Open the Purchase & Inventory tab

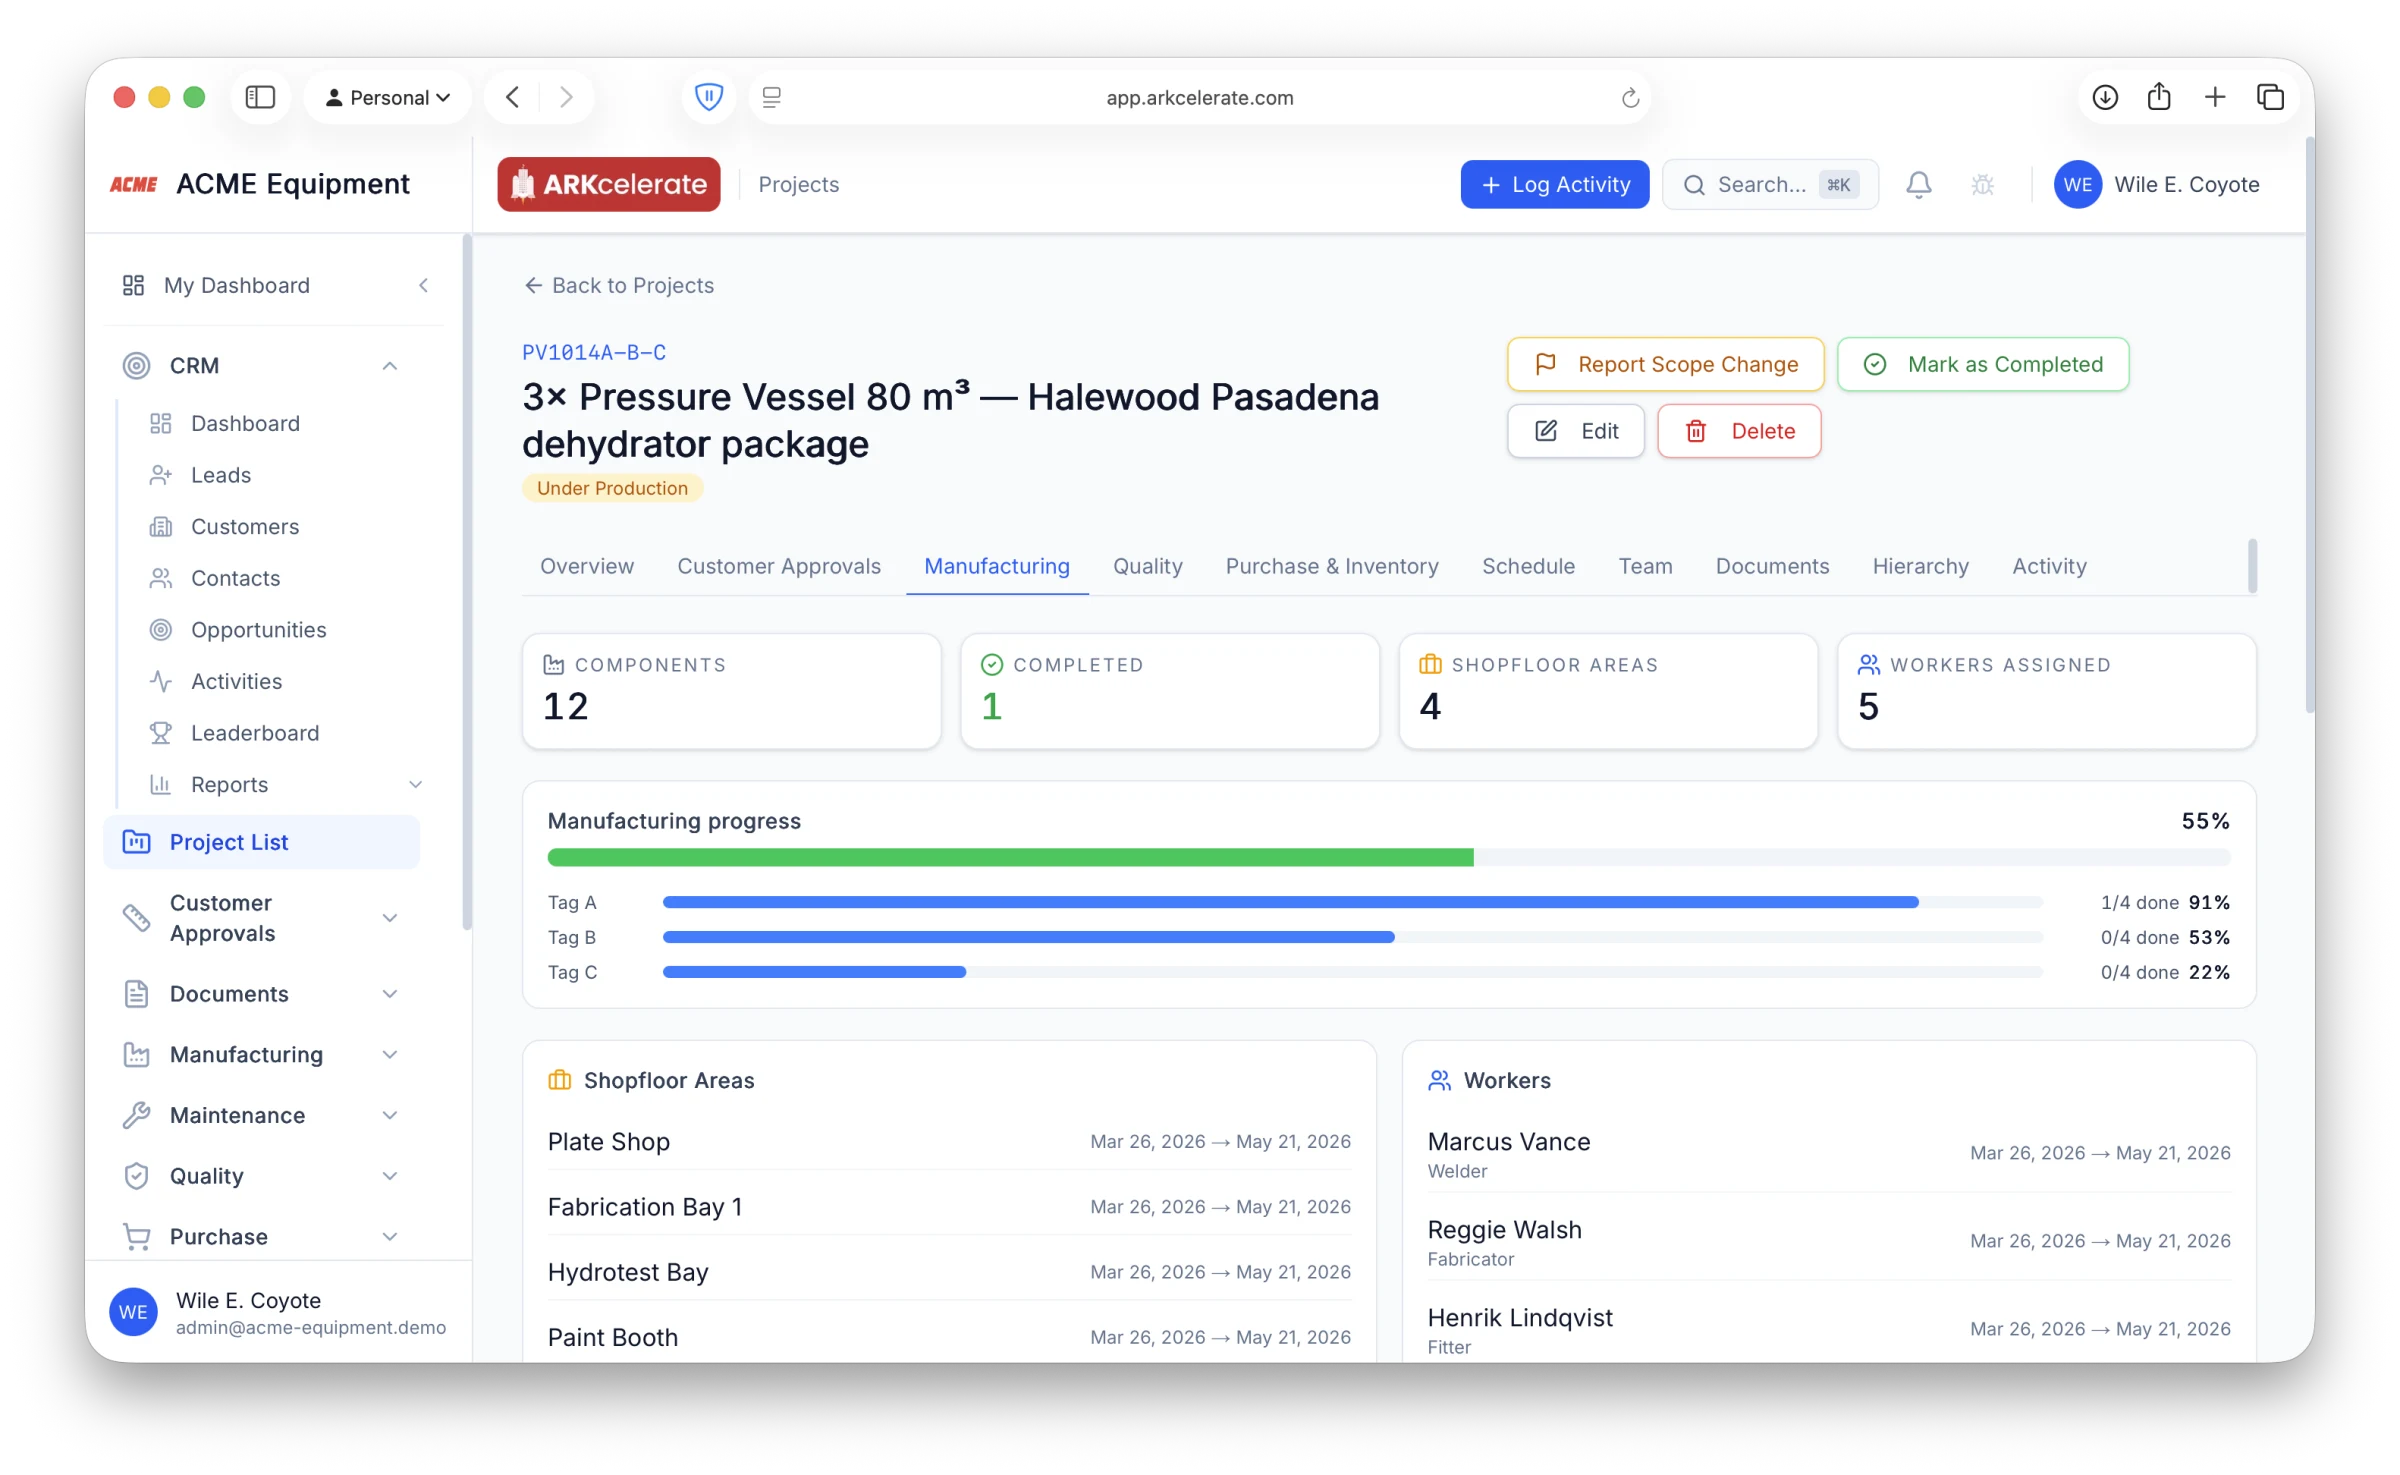[x=1332, y=566]
